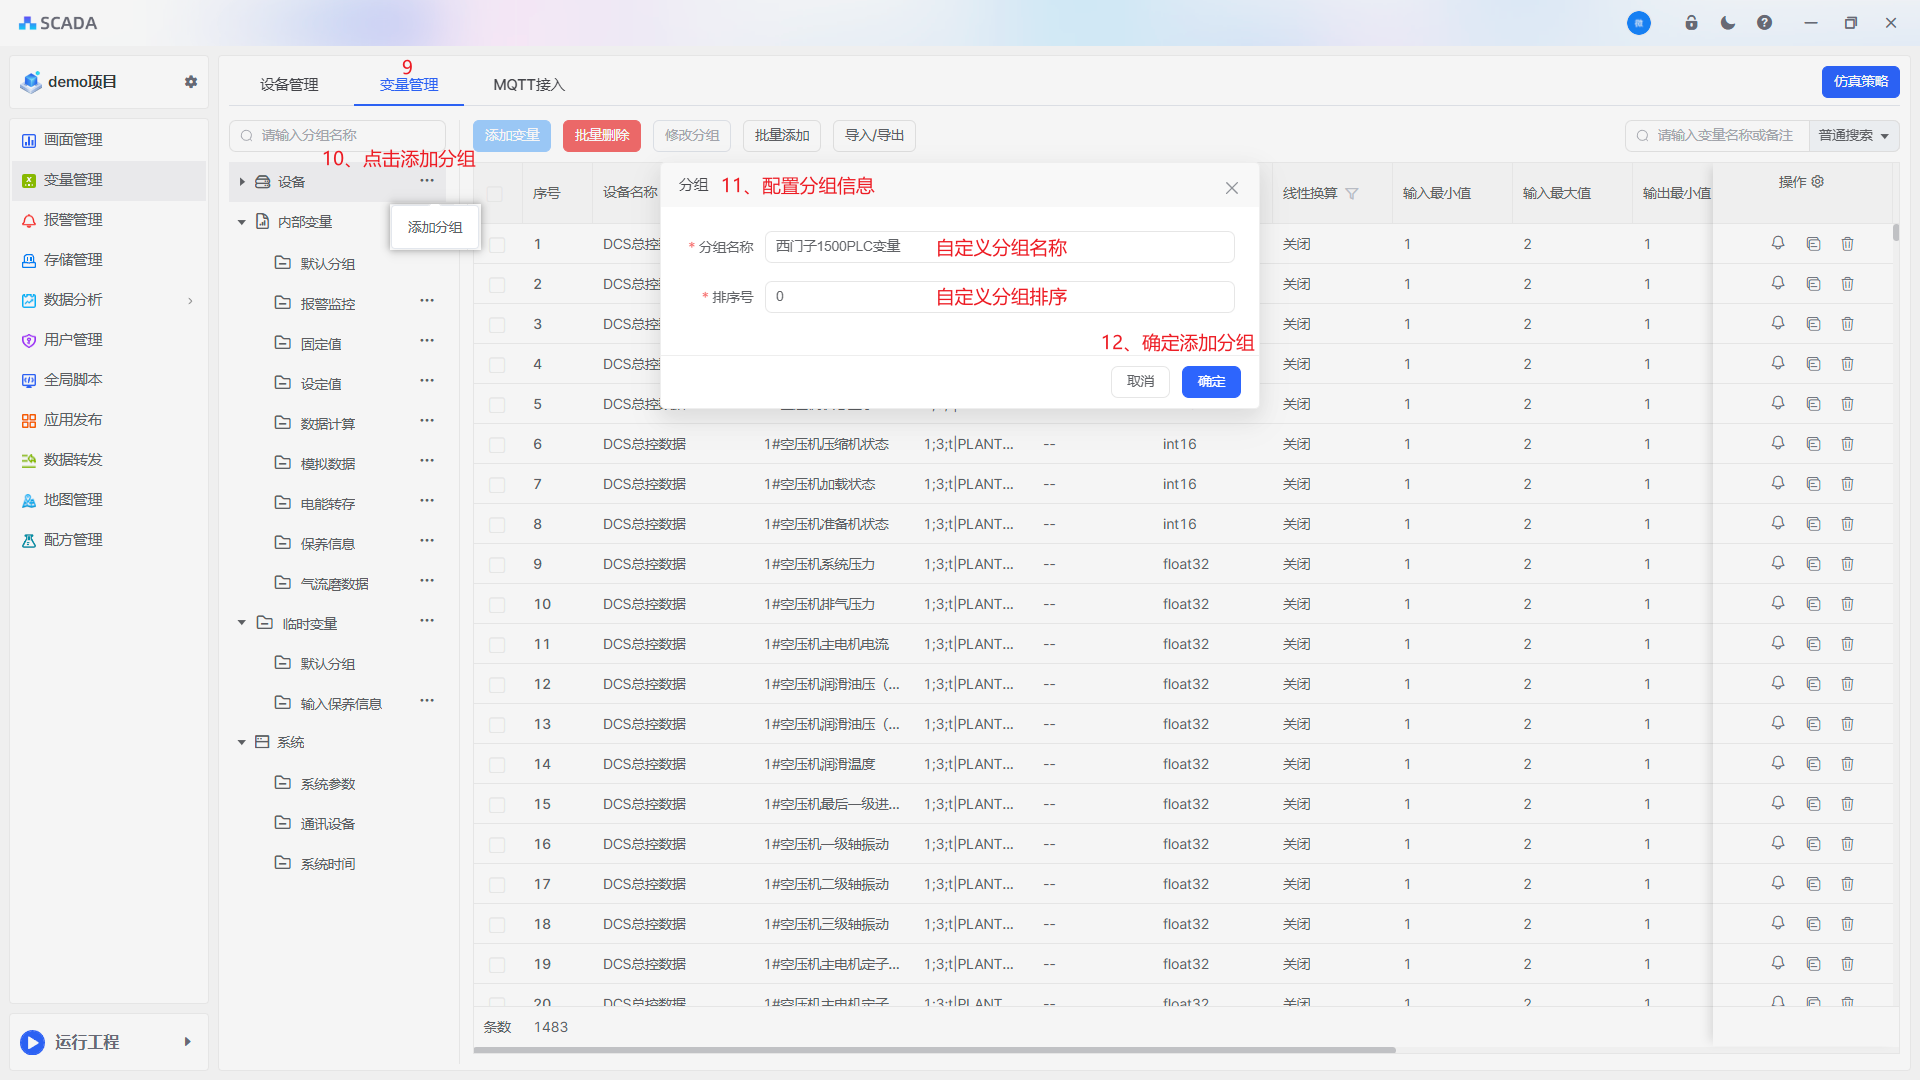1920x1080 pixels.
Task: Tick the checkbox for row 13
Action: (x=497, y=725)
